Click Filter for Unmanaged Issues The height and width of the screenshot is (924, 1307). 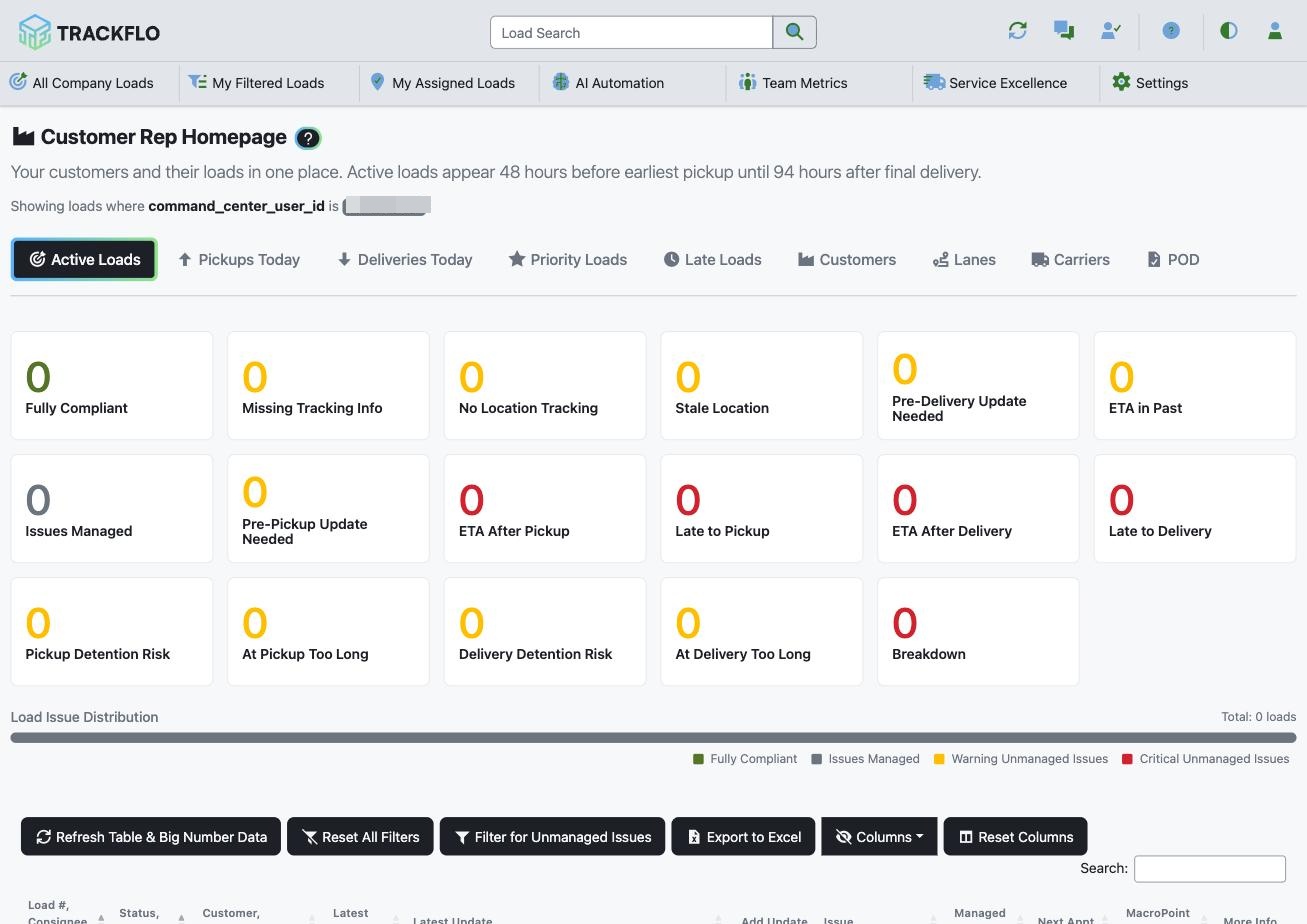[553, 836]
